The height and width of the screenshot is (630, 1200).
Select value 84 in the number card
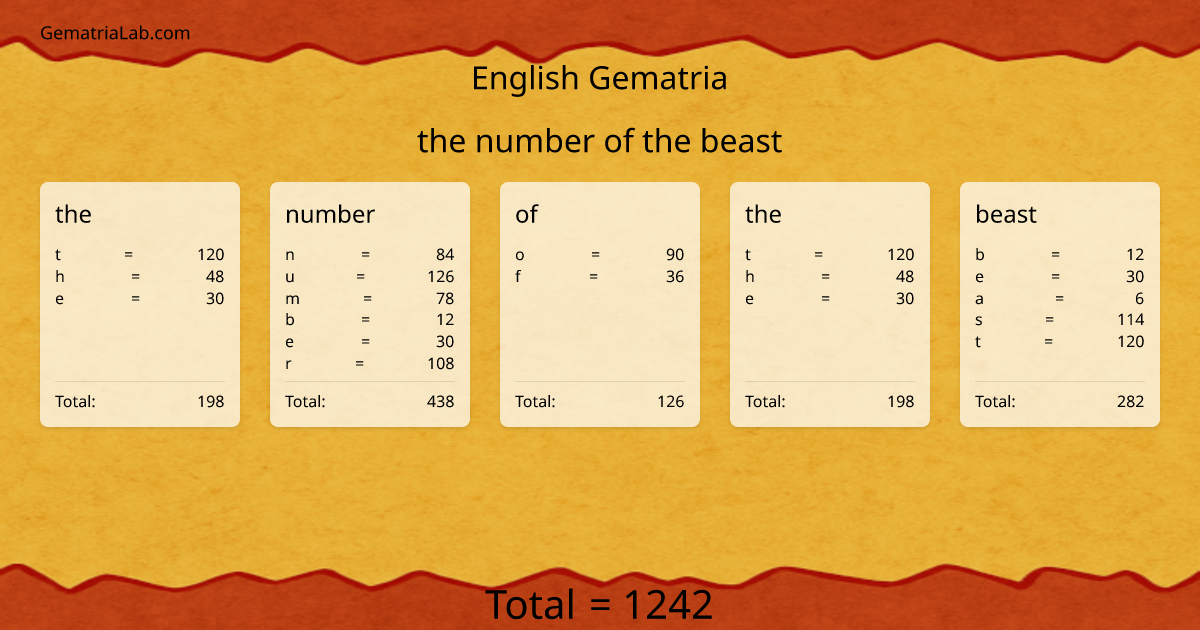pos(445,255)
